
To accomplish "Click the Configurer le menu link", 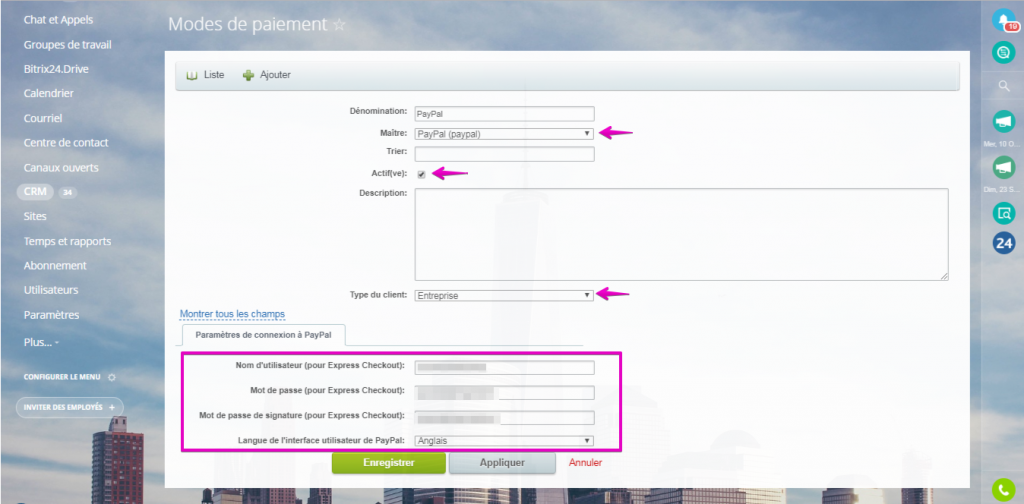I will tap(62, 377).
